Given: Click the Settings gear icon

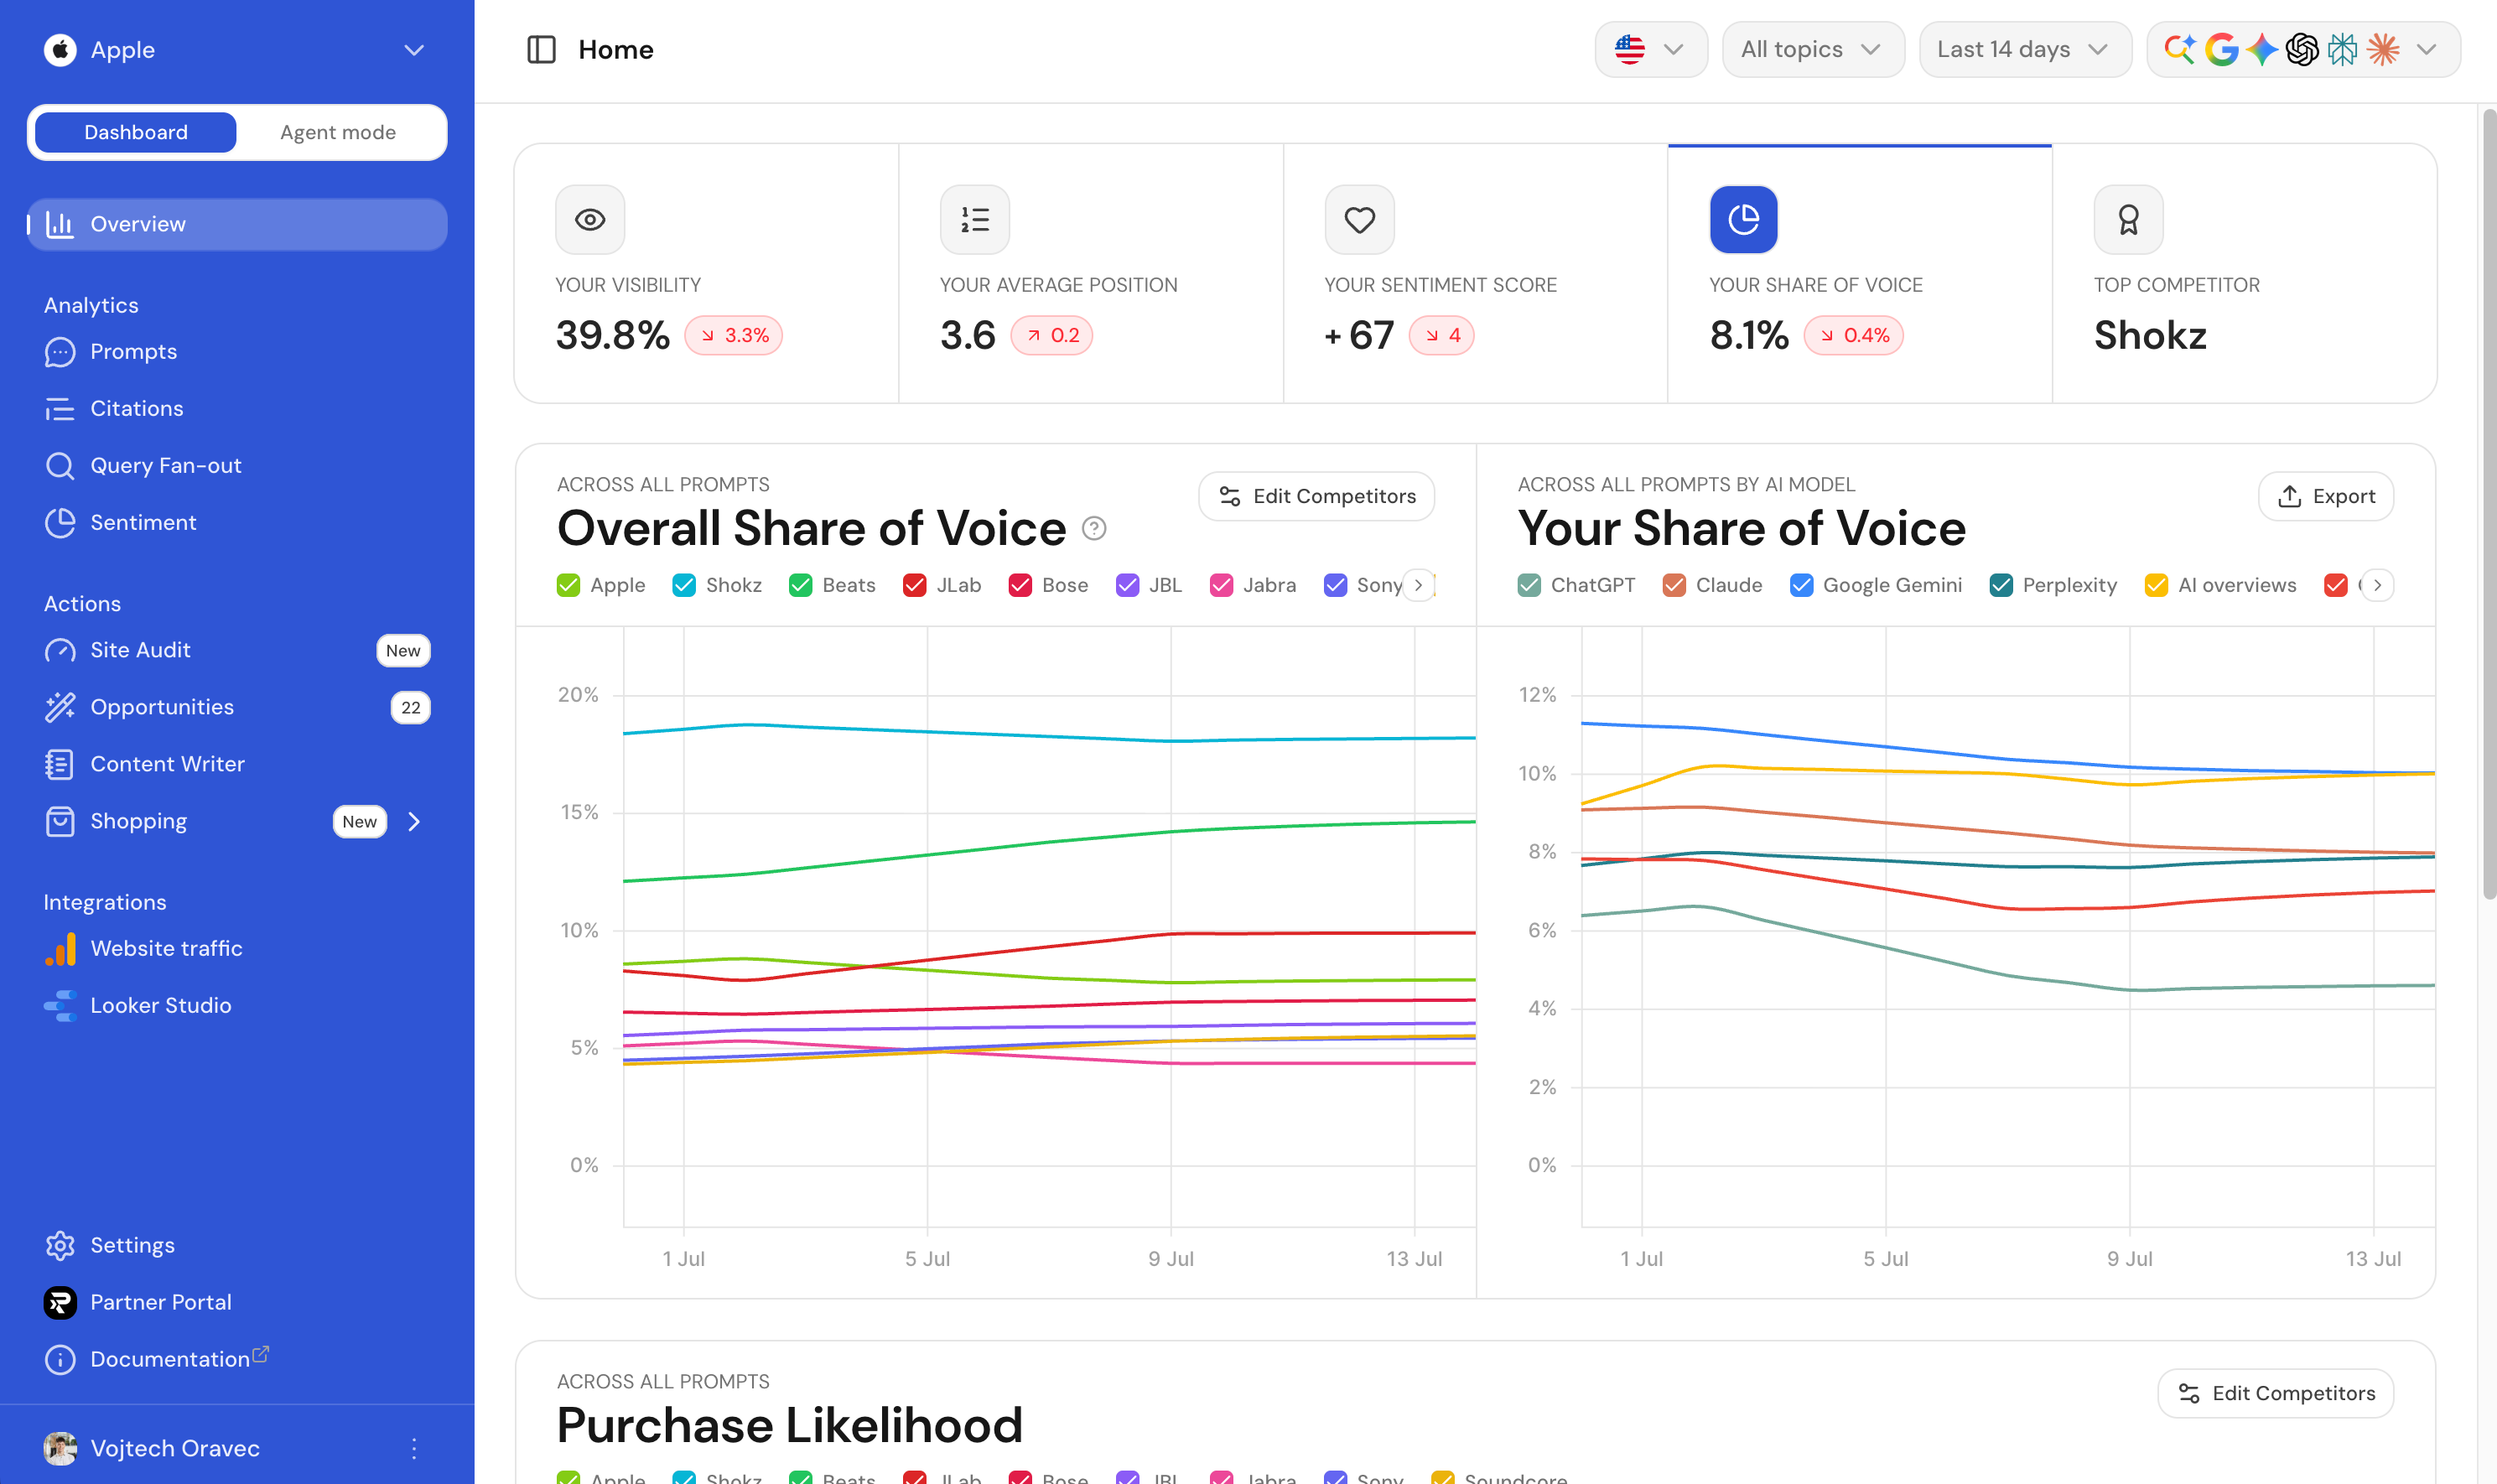Looking at the screenshot, I should coord(60,1246).
